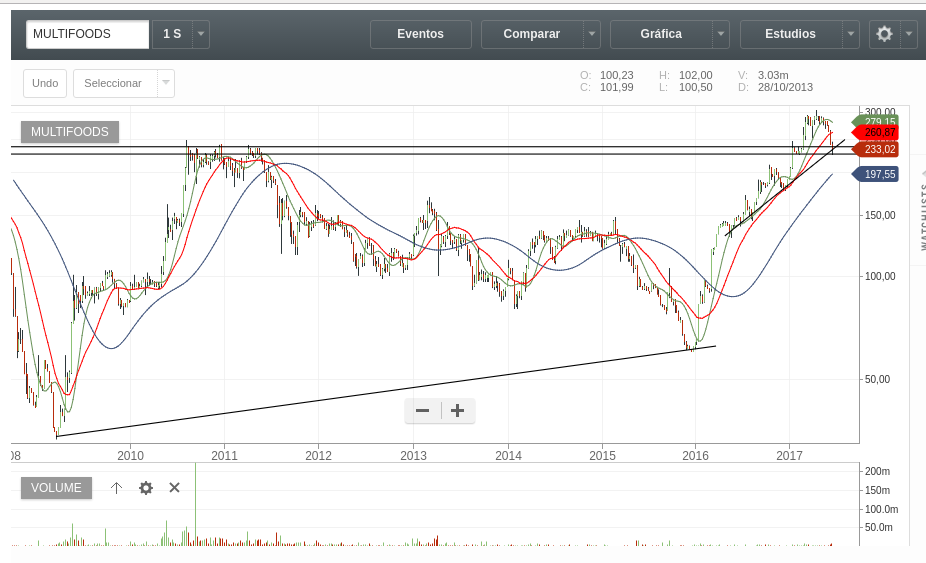Expand the 1 S interval dropdown arrow
926x563 pixels.
tap(201, 34)
